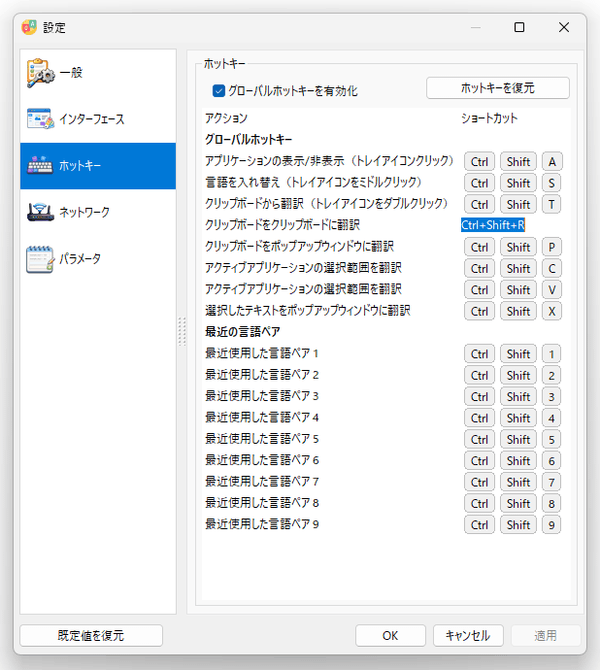This screenshot has height=670, width=600.
Task: Maximize the 設定 window
Action: coord(519,27)
